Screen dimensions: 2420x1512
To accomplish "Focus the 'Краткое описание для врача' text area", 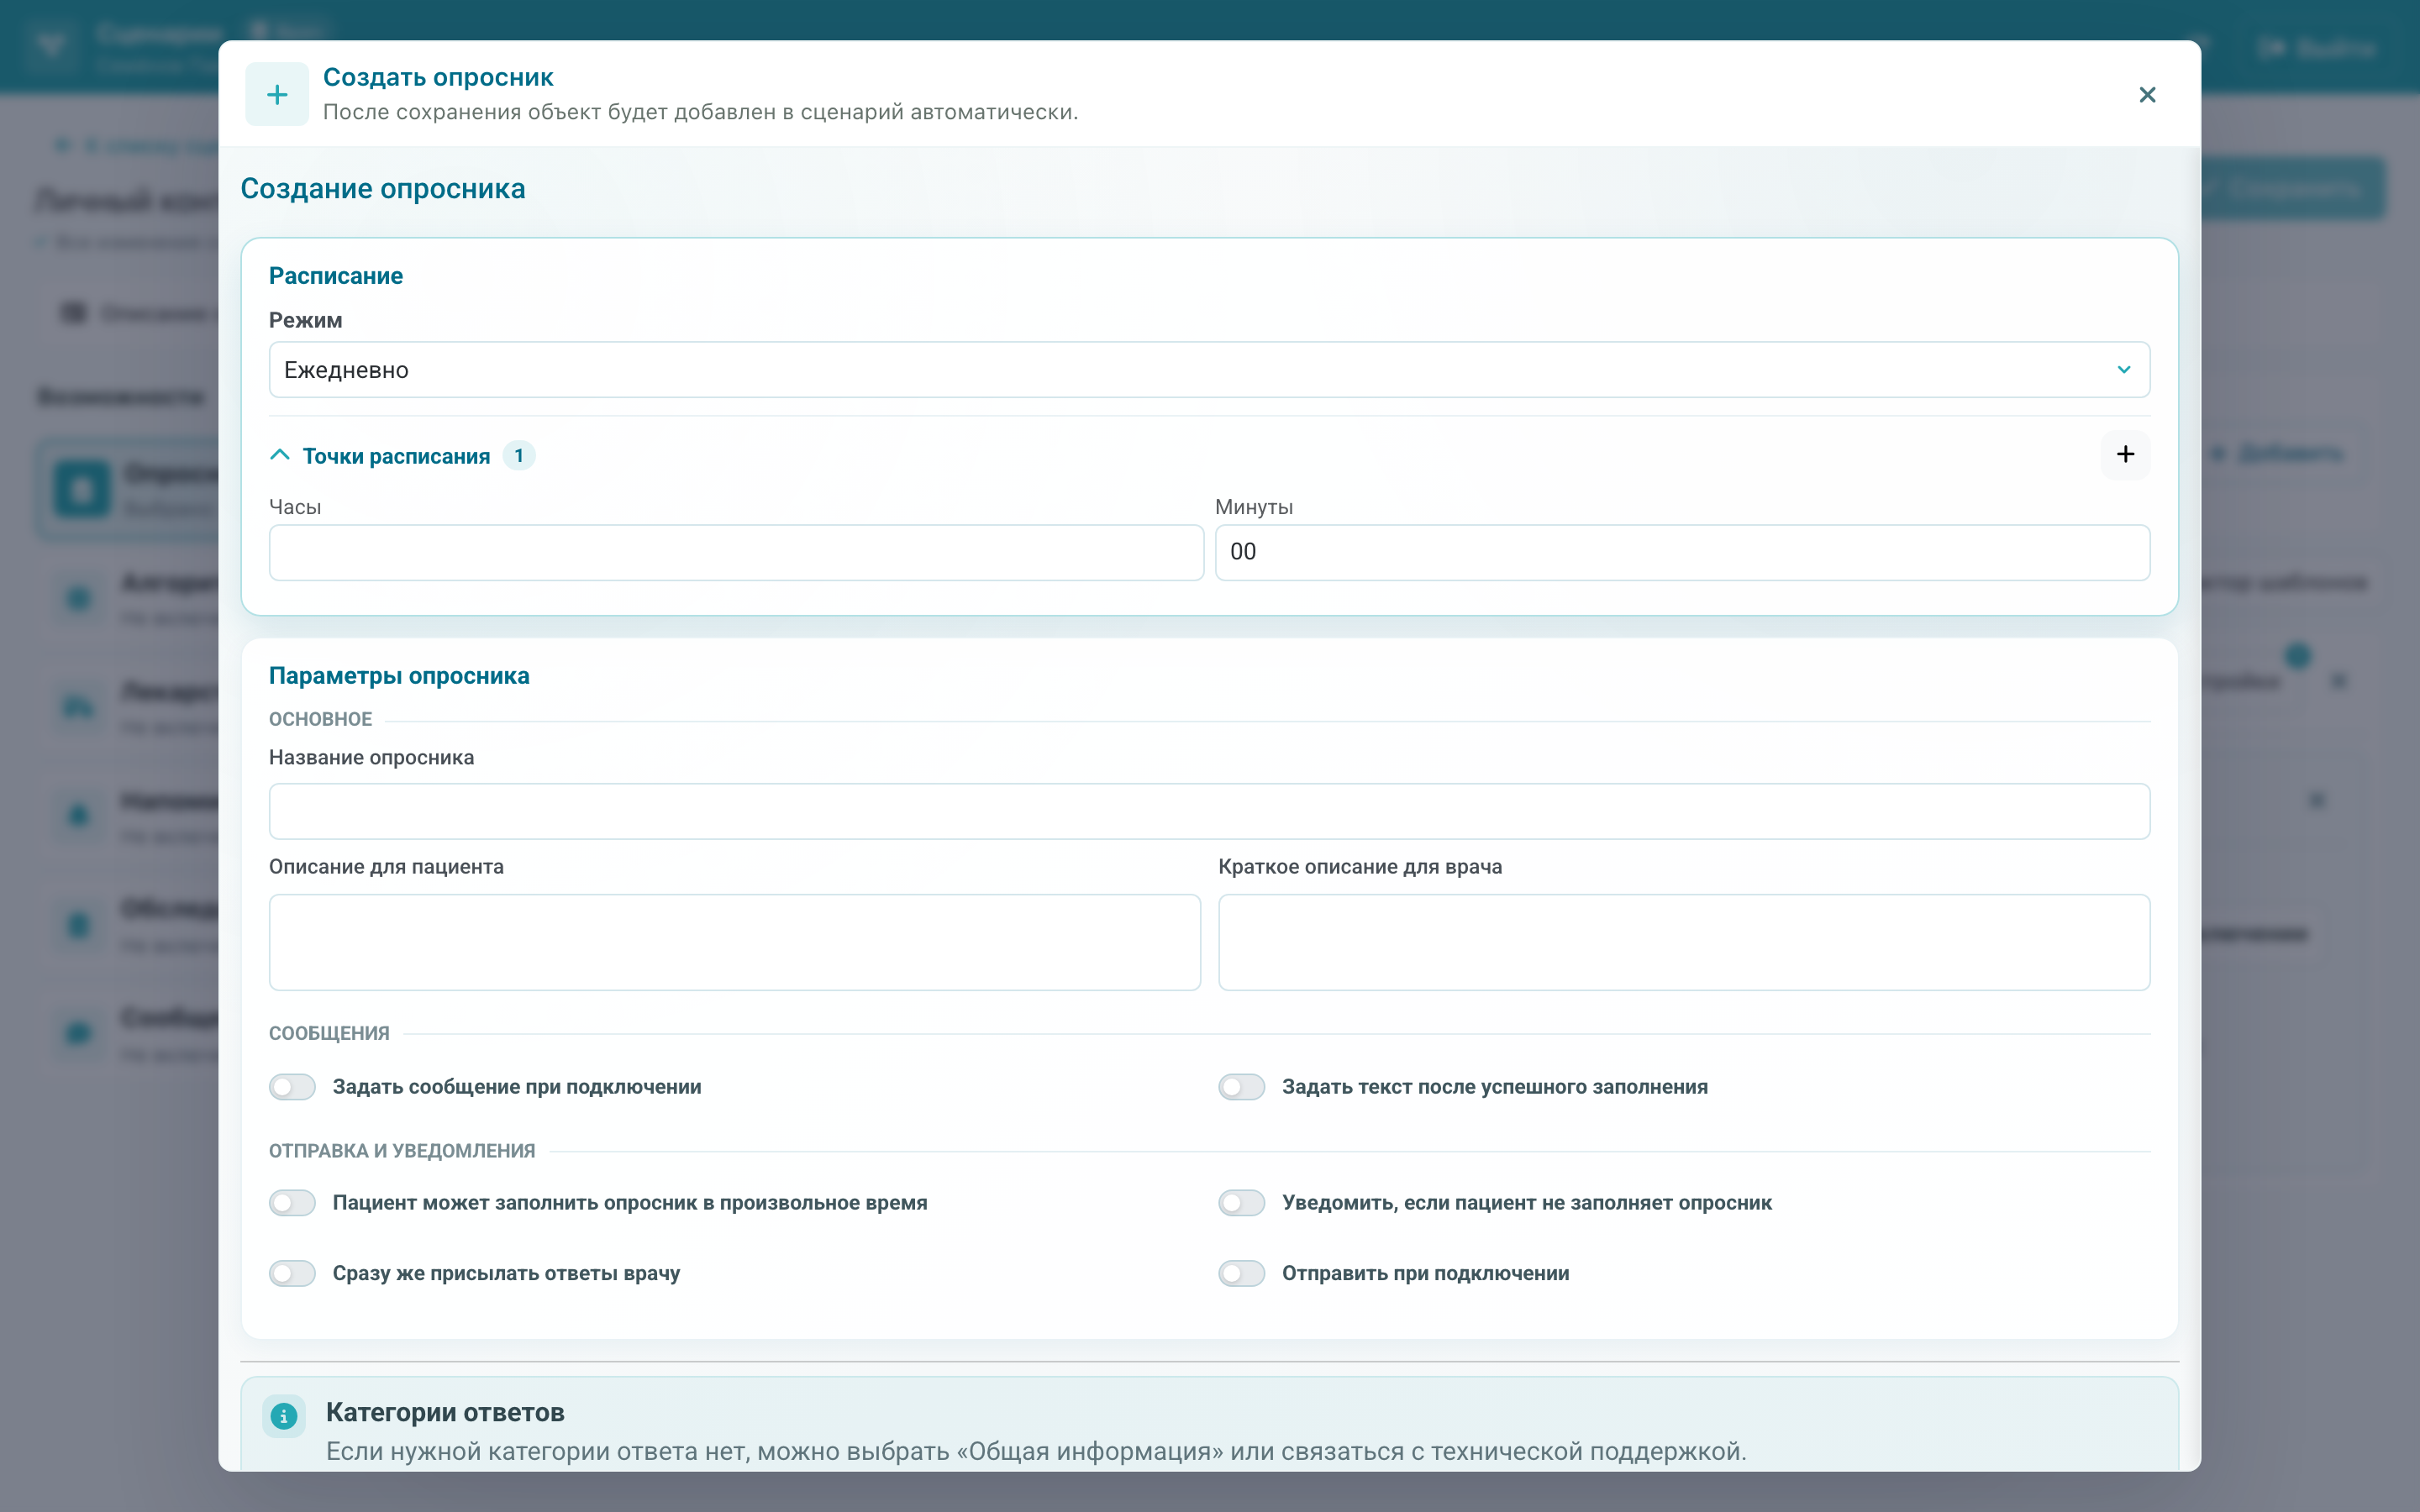I will point(1684,942).
